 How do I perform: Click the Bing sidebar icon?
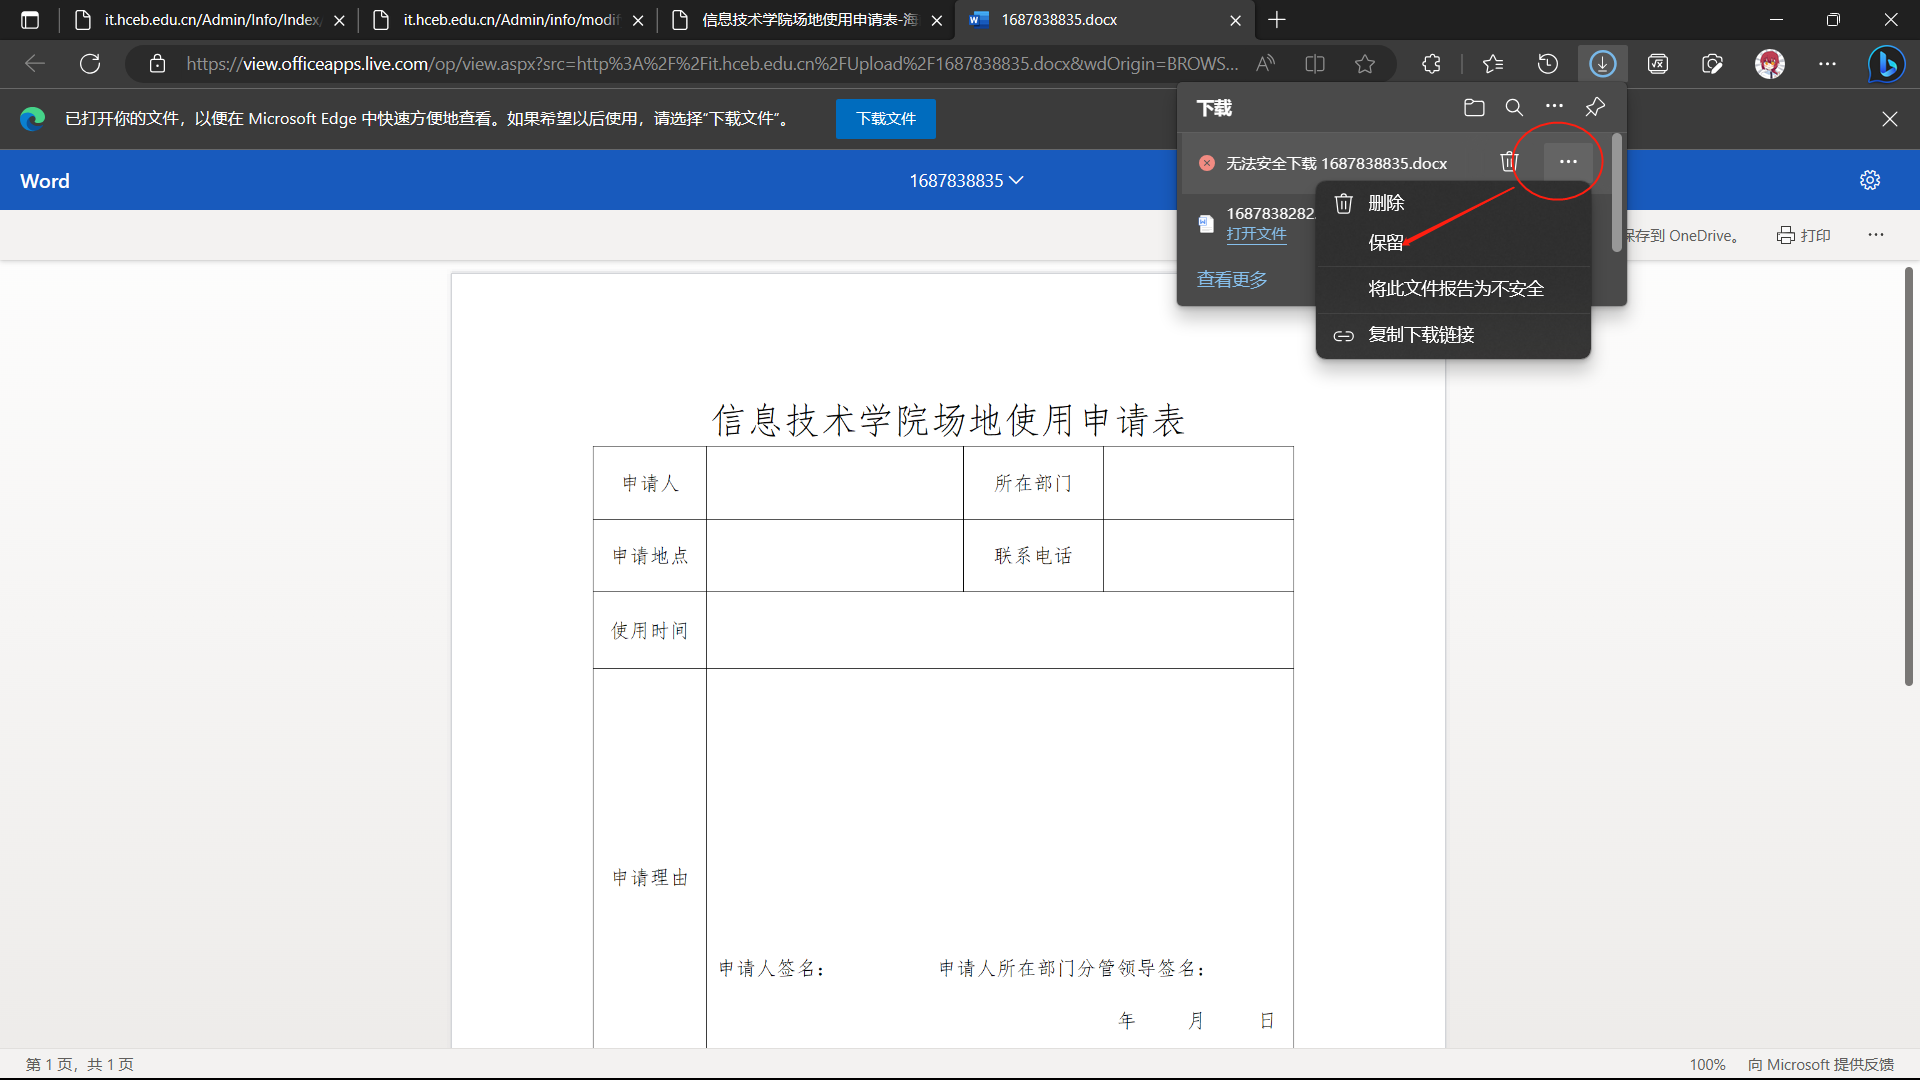1886,64
